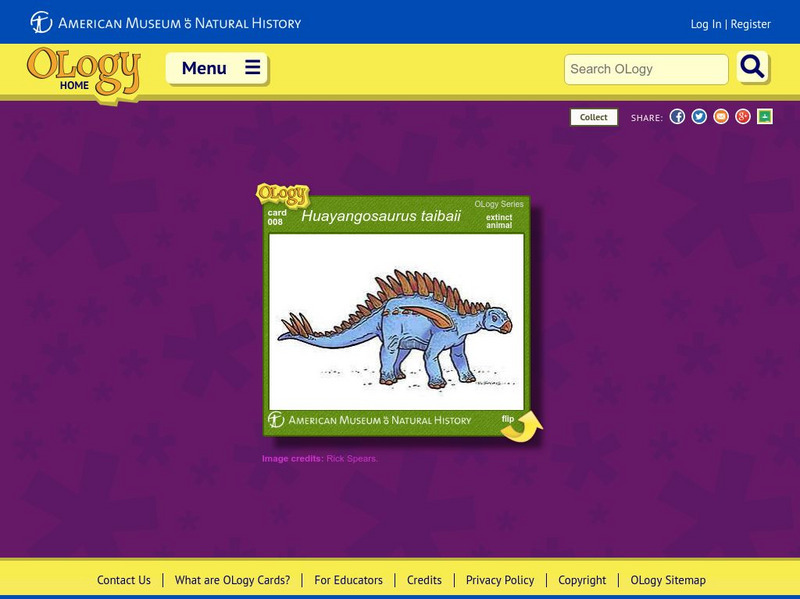
Task: Share the card on Facebook
Action: click(x=679, y=116)
